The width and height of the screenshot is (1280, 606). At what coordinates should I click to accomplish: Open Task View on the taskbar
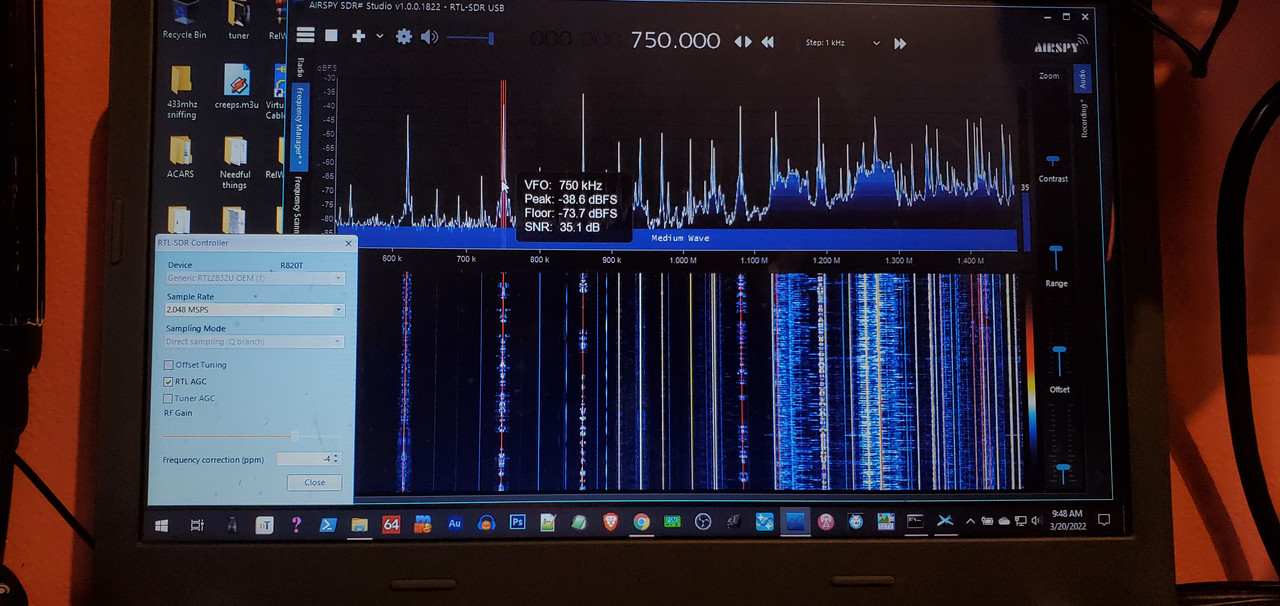(x=197, y=523)
